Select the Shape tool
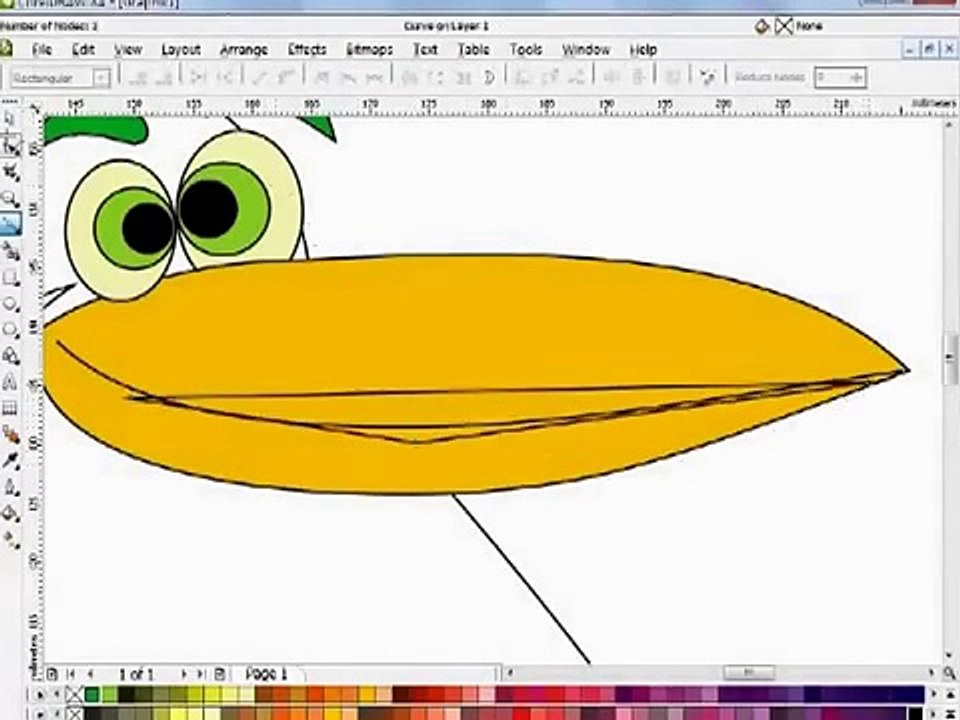960x720 pixels. [x=10, y=146]
